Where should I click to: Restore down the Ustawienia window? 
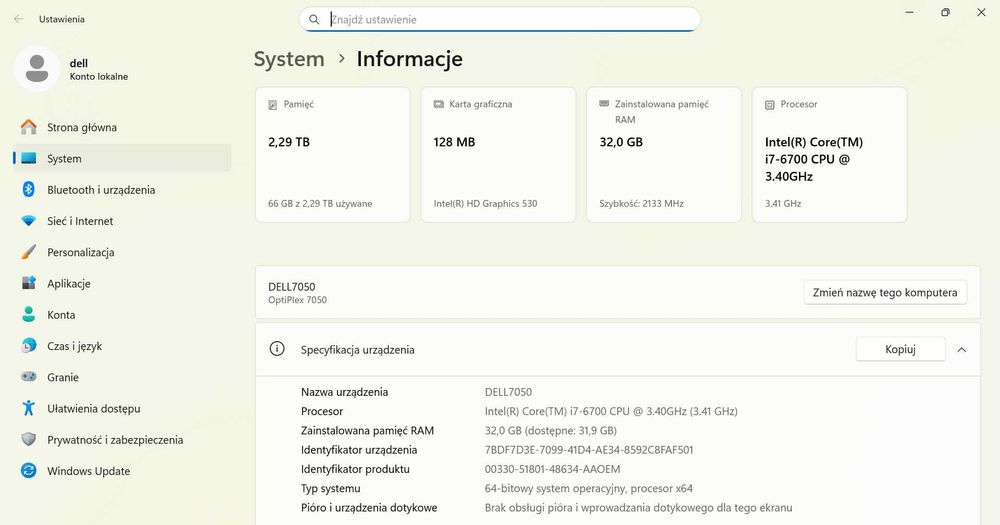(945, 12)
